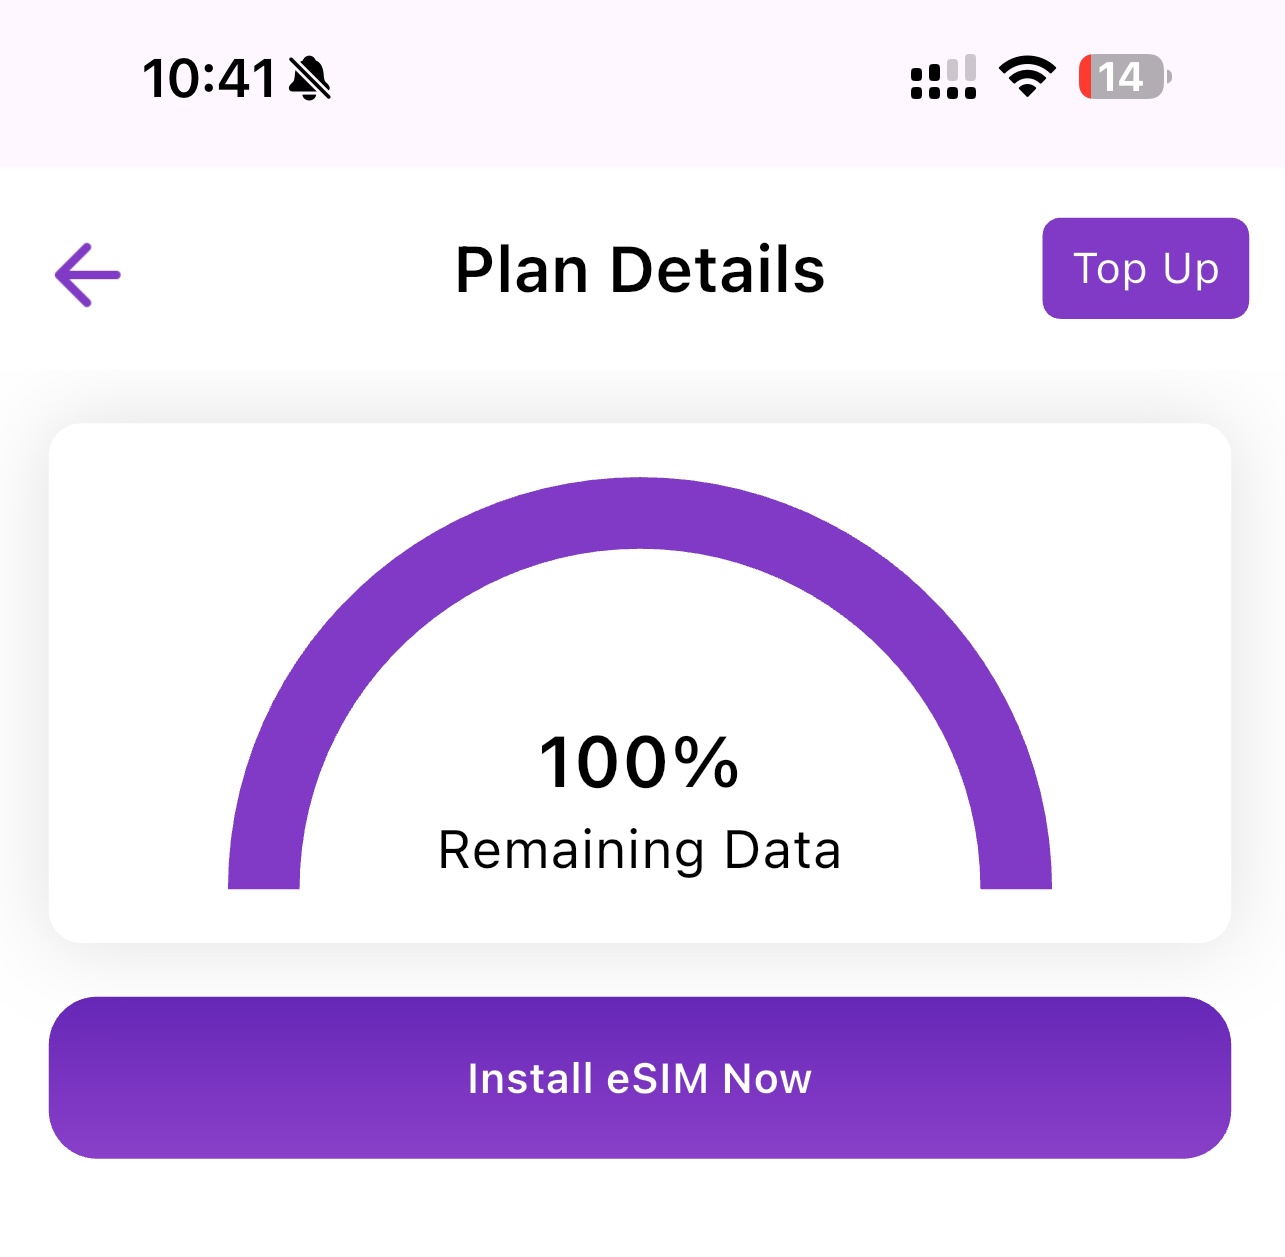Tap the 100% remaining value
The image size is (1285, 1257).
click(640, 762)
